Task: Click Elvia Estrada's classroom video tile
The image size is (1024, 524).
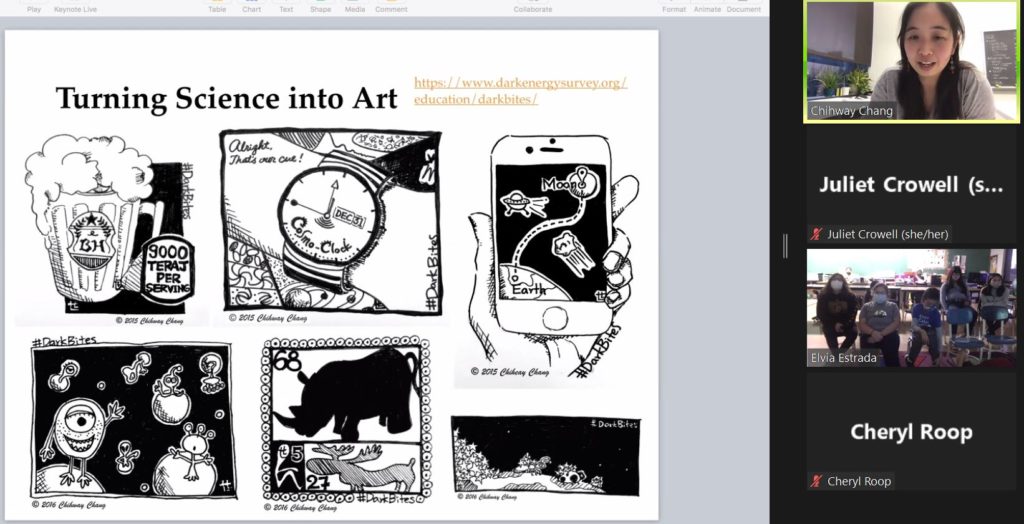Action: pos(912,308)
